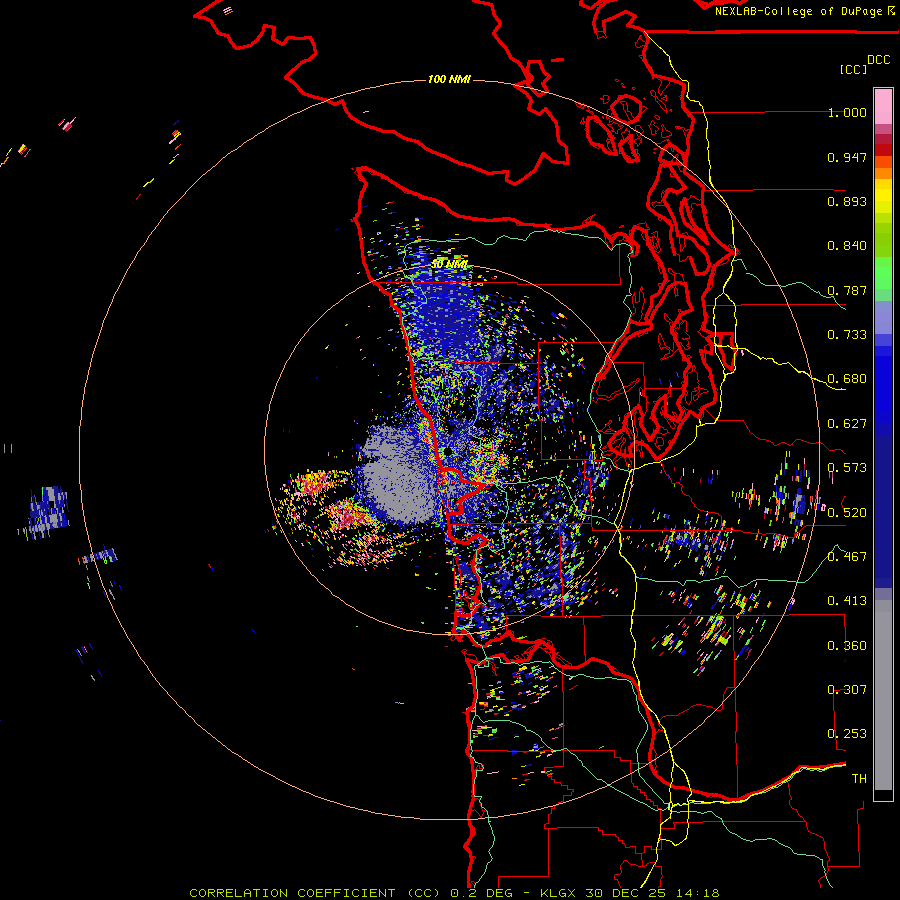
Task: Select the 0.627 scale value
Action: (x=847, y=424)
